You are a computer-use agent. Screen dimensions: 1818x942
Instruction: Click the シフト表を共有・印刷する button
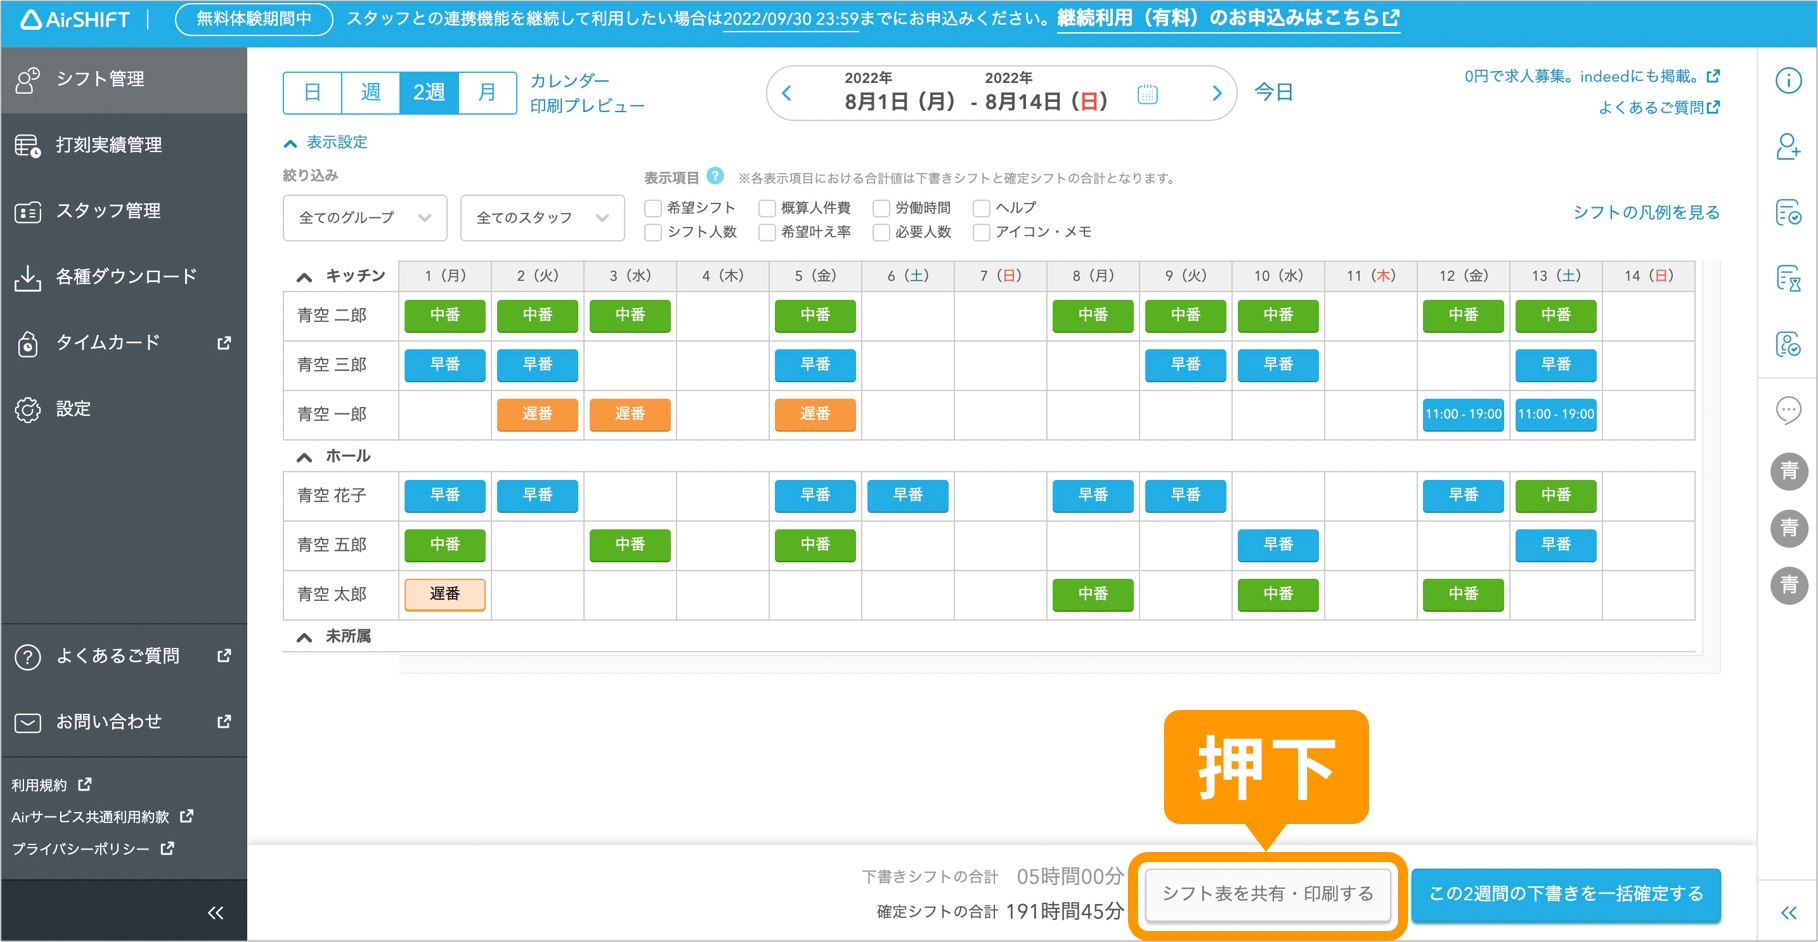[x=1268, y=894]
